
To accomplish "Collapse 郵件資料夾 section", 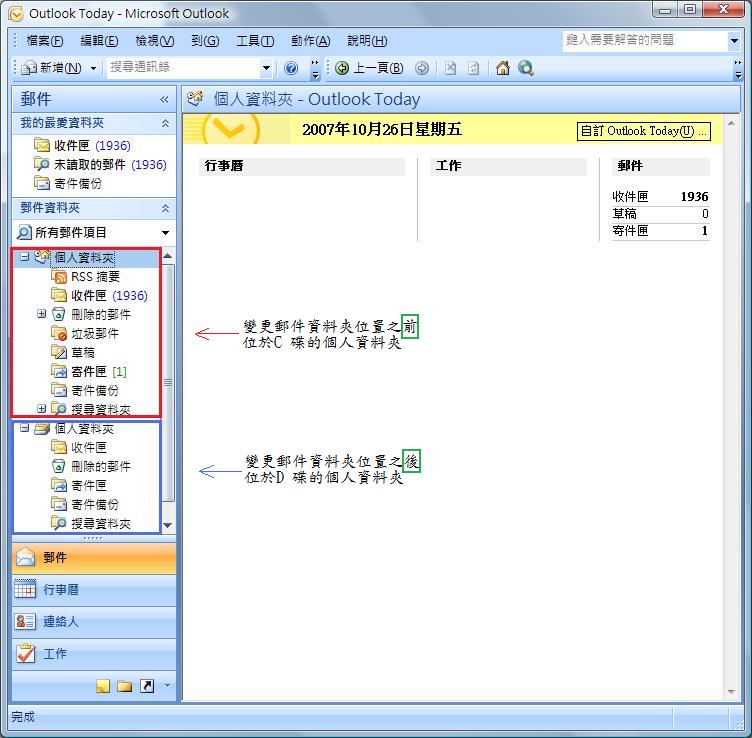I will coord(165,208).
